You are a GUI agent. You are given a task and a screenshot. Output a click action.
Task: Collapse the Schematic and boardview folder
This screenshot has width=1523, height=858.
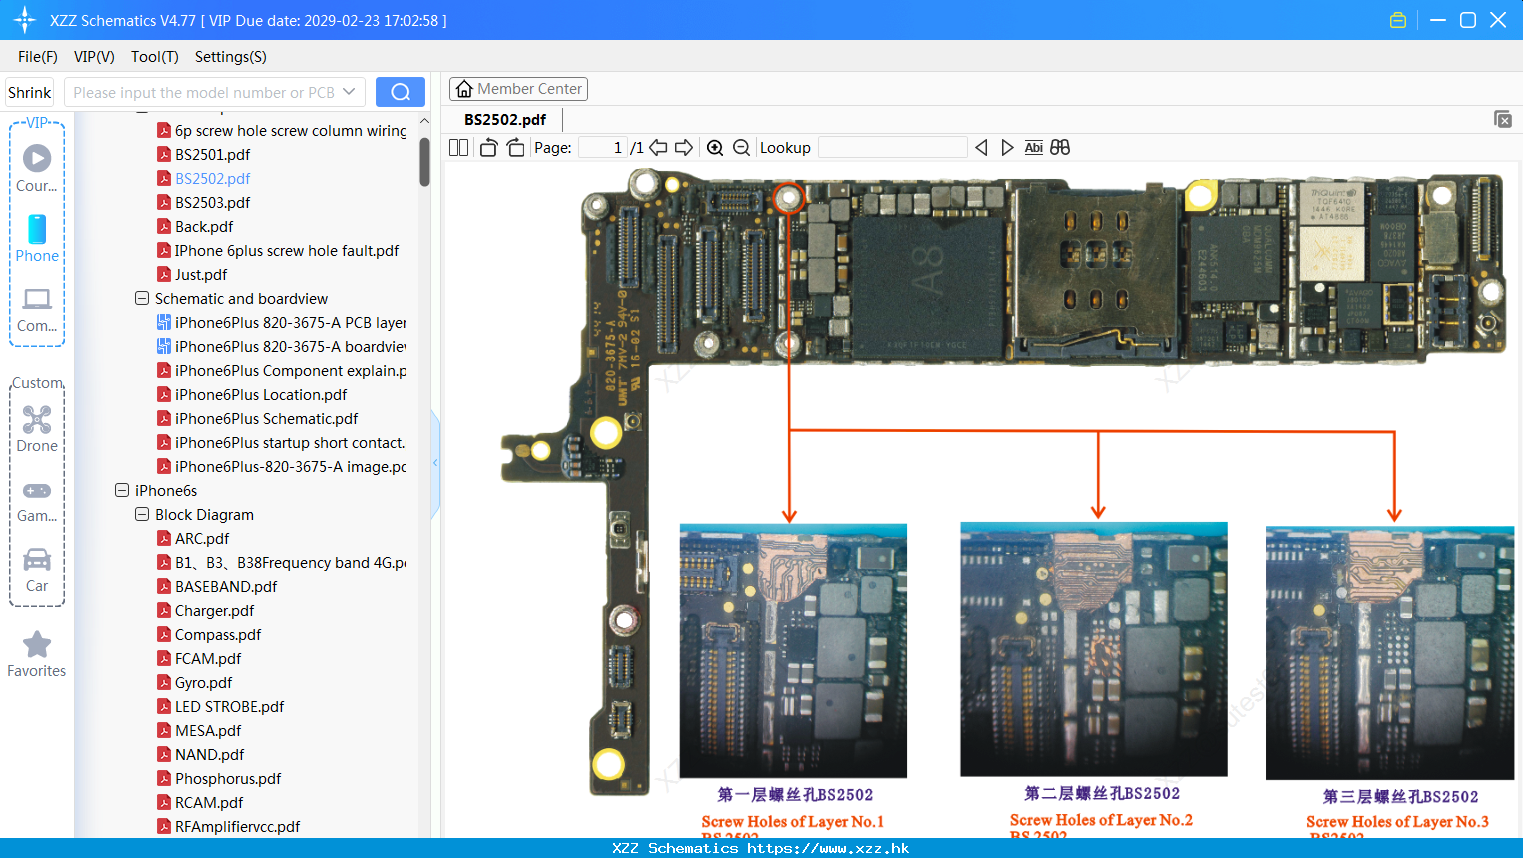tap(142, 298)
